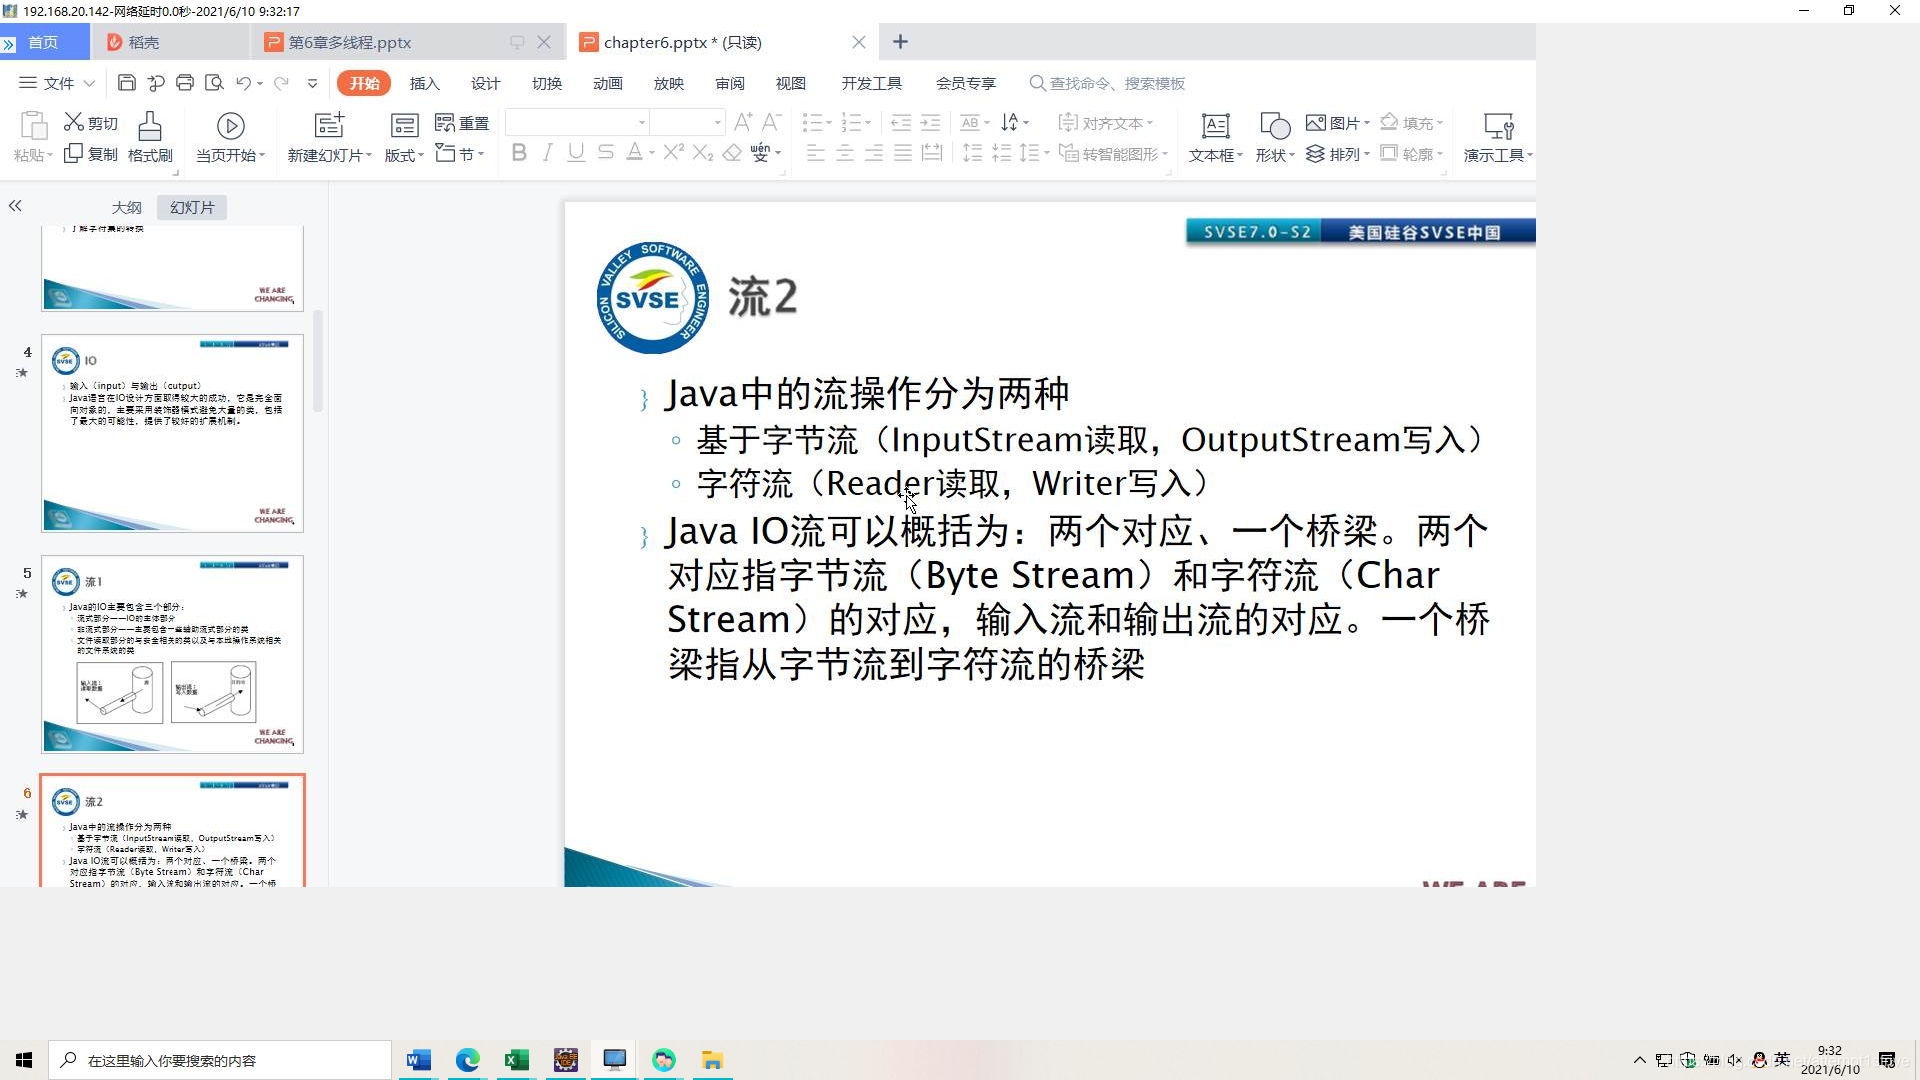Click the command search box (查找命令)
Screen dimensions: 1920x1080
(1107, 83)
